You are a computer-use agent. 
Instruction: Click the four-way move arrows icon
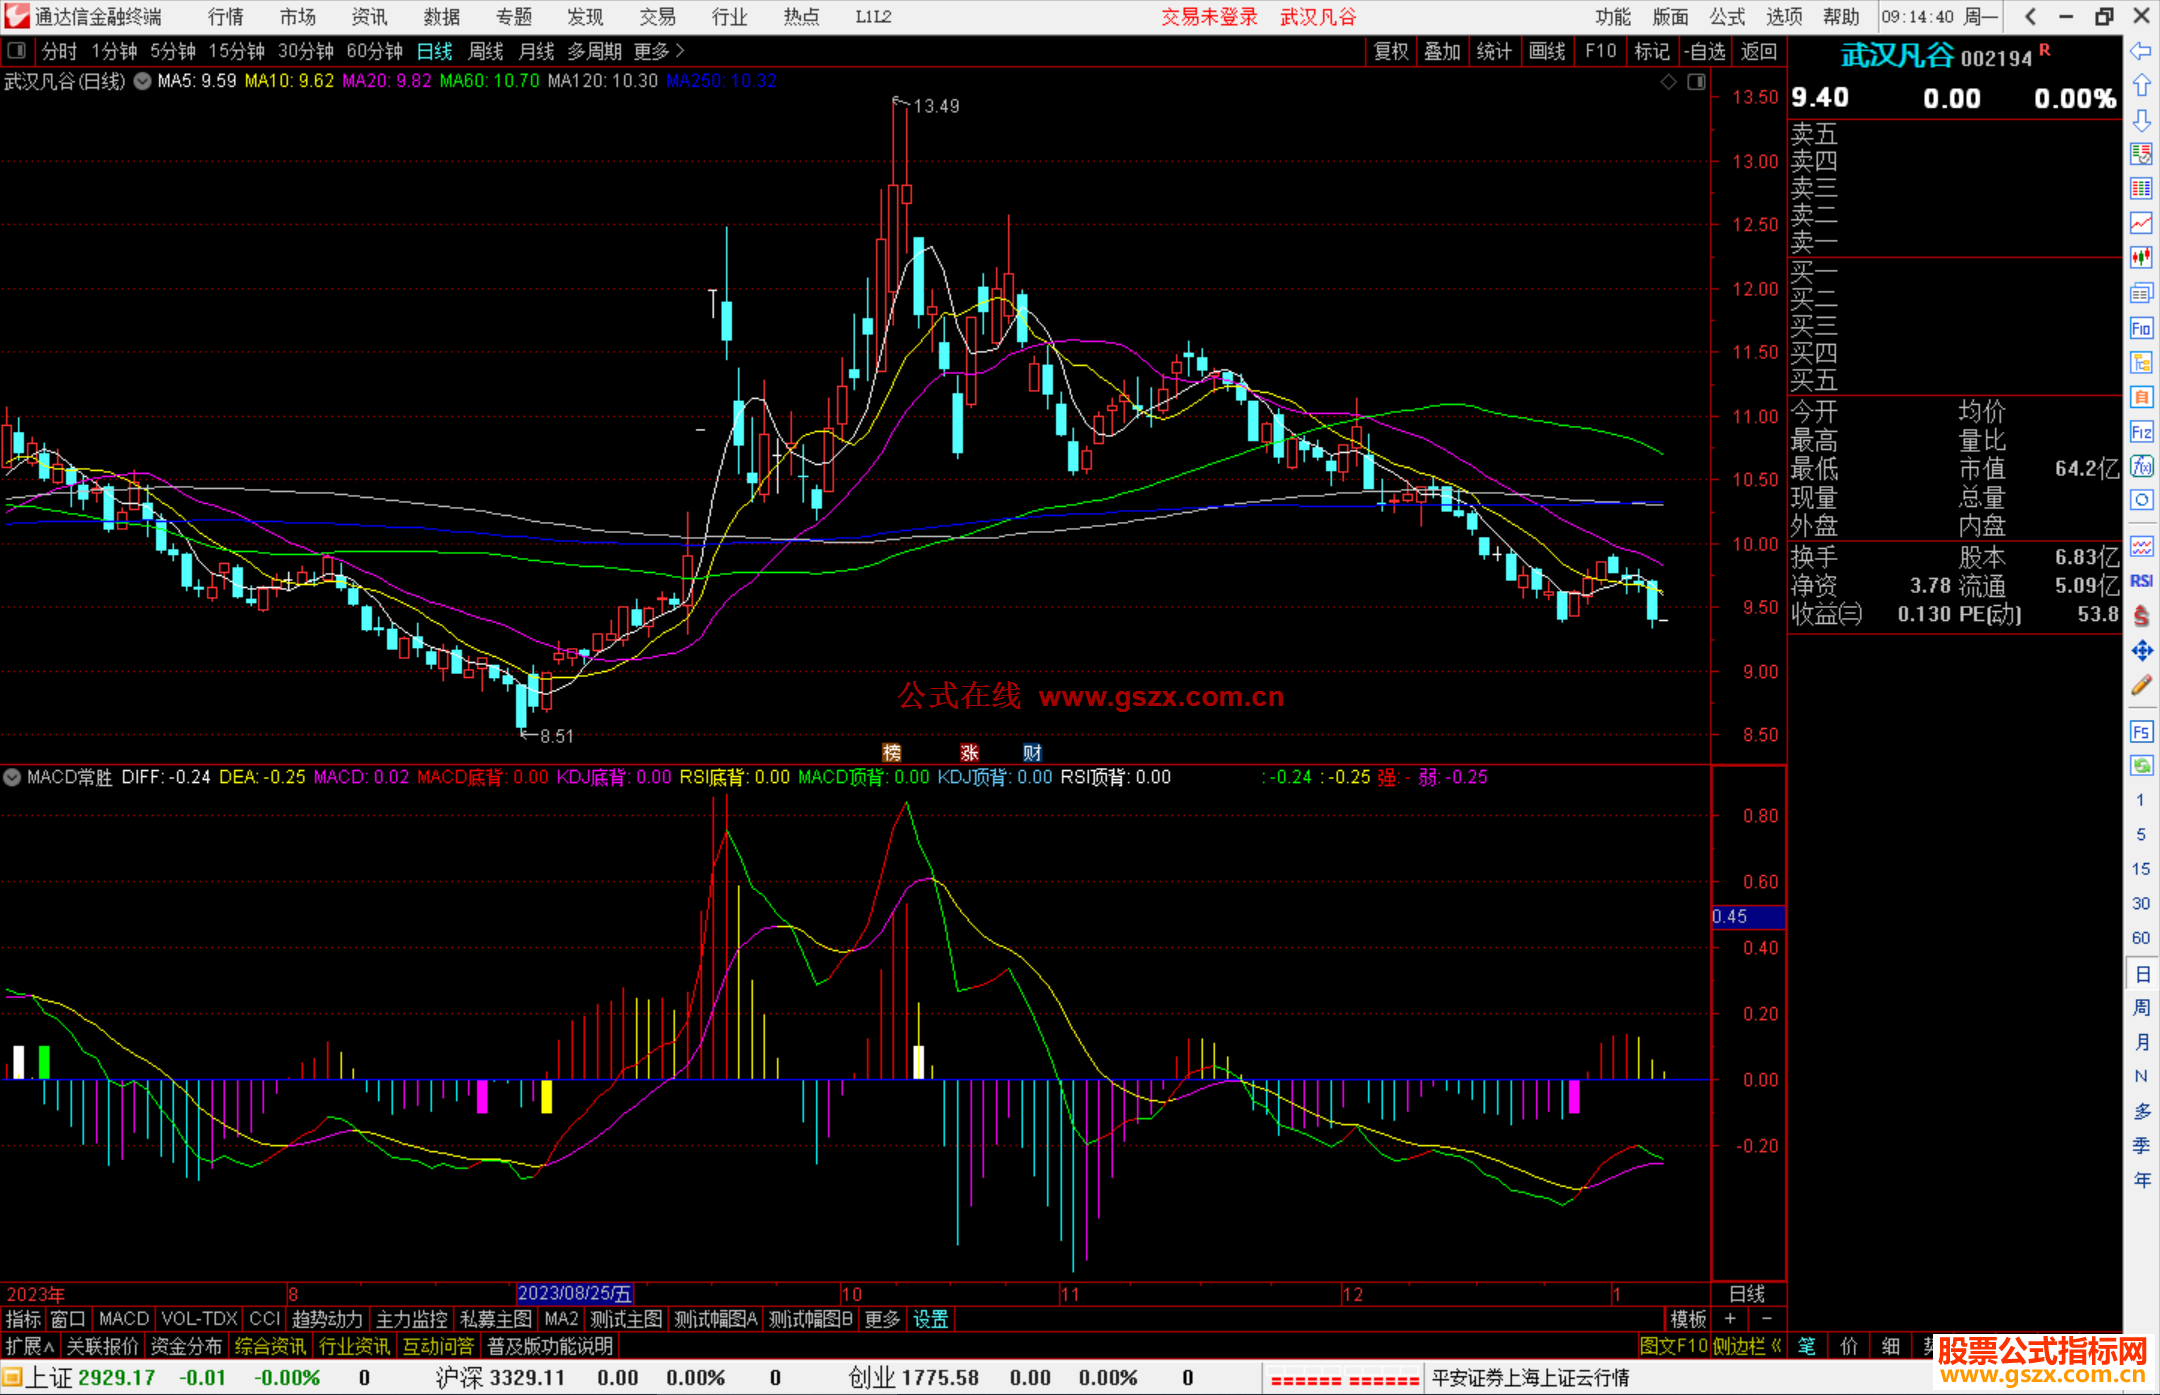tap(2141, 651)
